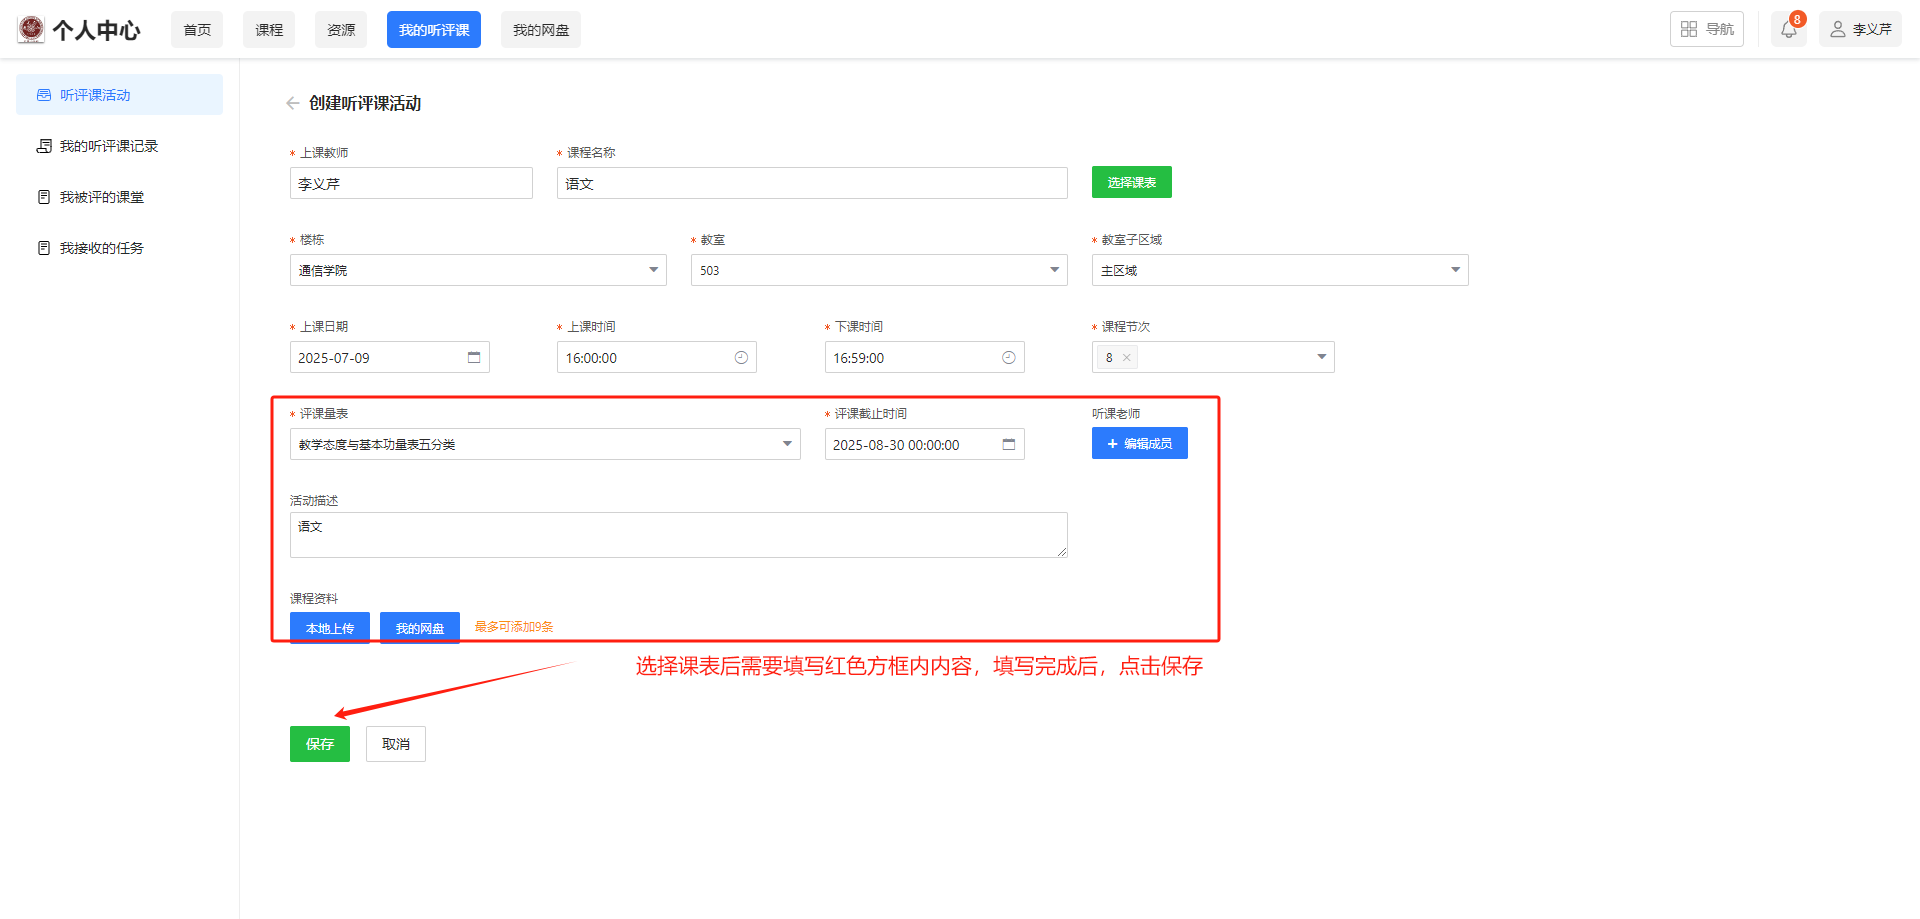Click the notification bell icon
1920x919 pixels.
coord(1788,30)
